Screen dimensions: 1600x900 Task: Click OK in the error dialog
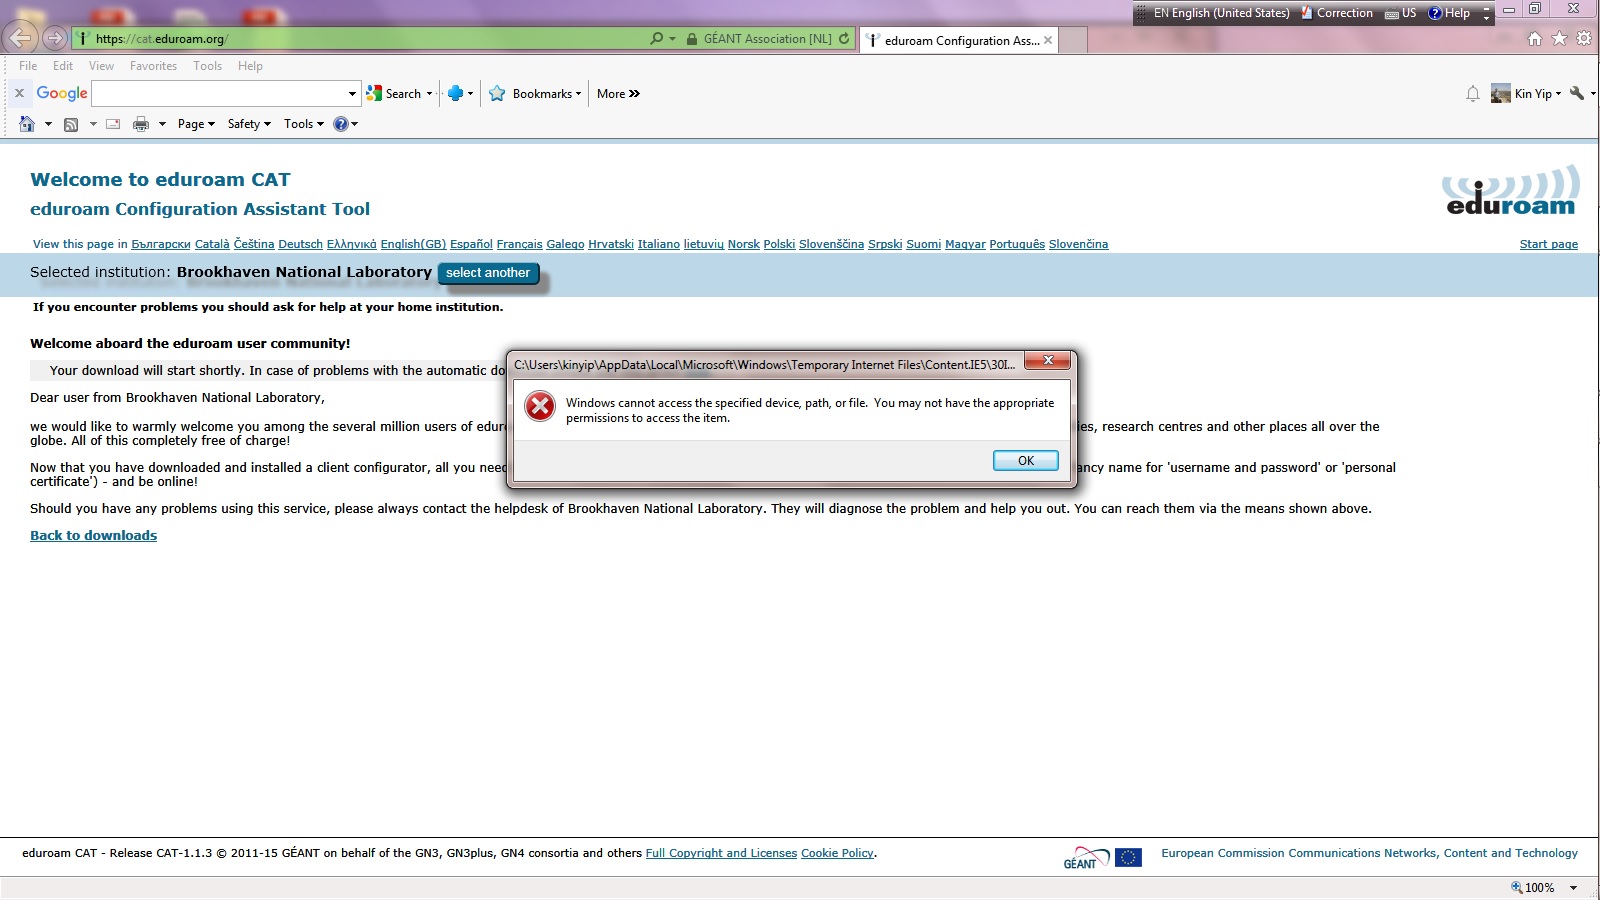point(1025,461)
